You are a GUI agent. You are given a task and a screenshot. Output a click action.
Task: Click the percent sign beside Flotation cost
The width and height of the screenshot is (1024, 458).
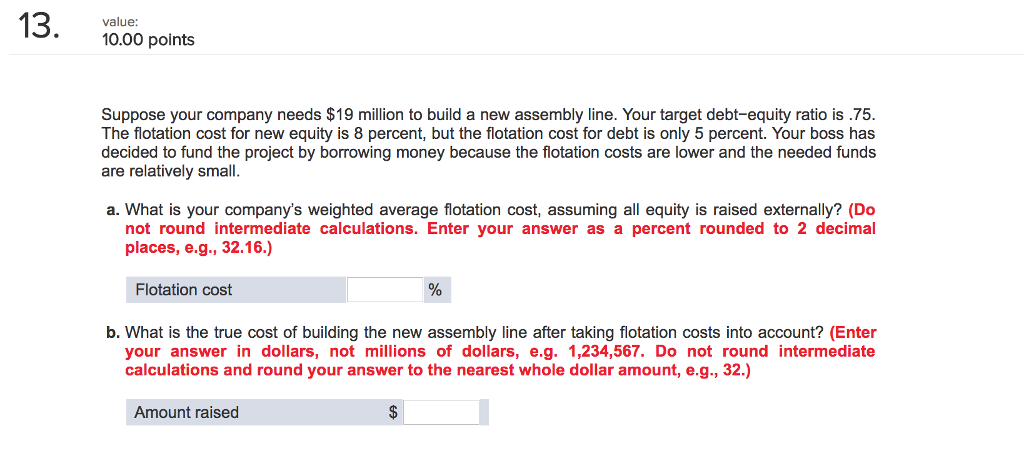coord(435,290)
